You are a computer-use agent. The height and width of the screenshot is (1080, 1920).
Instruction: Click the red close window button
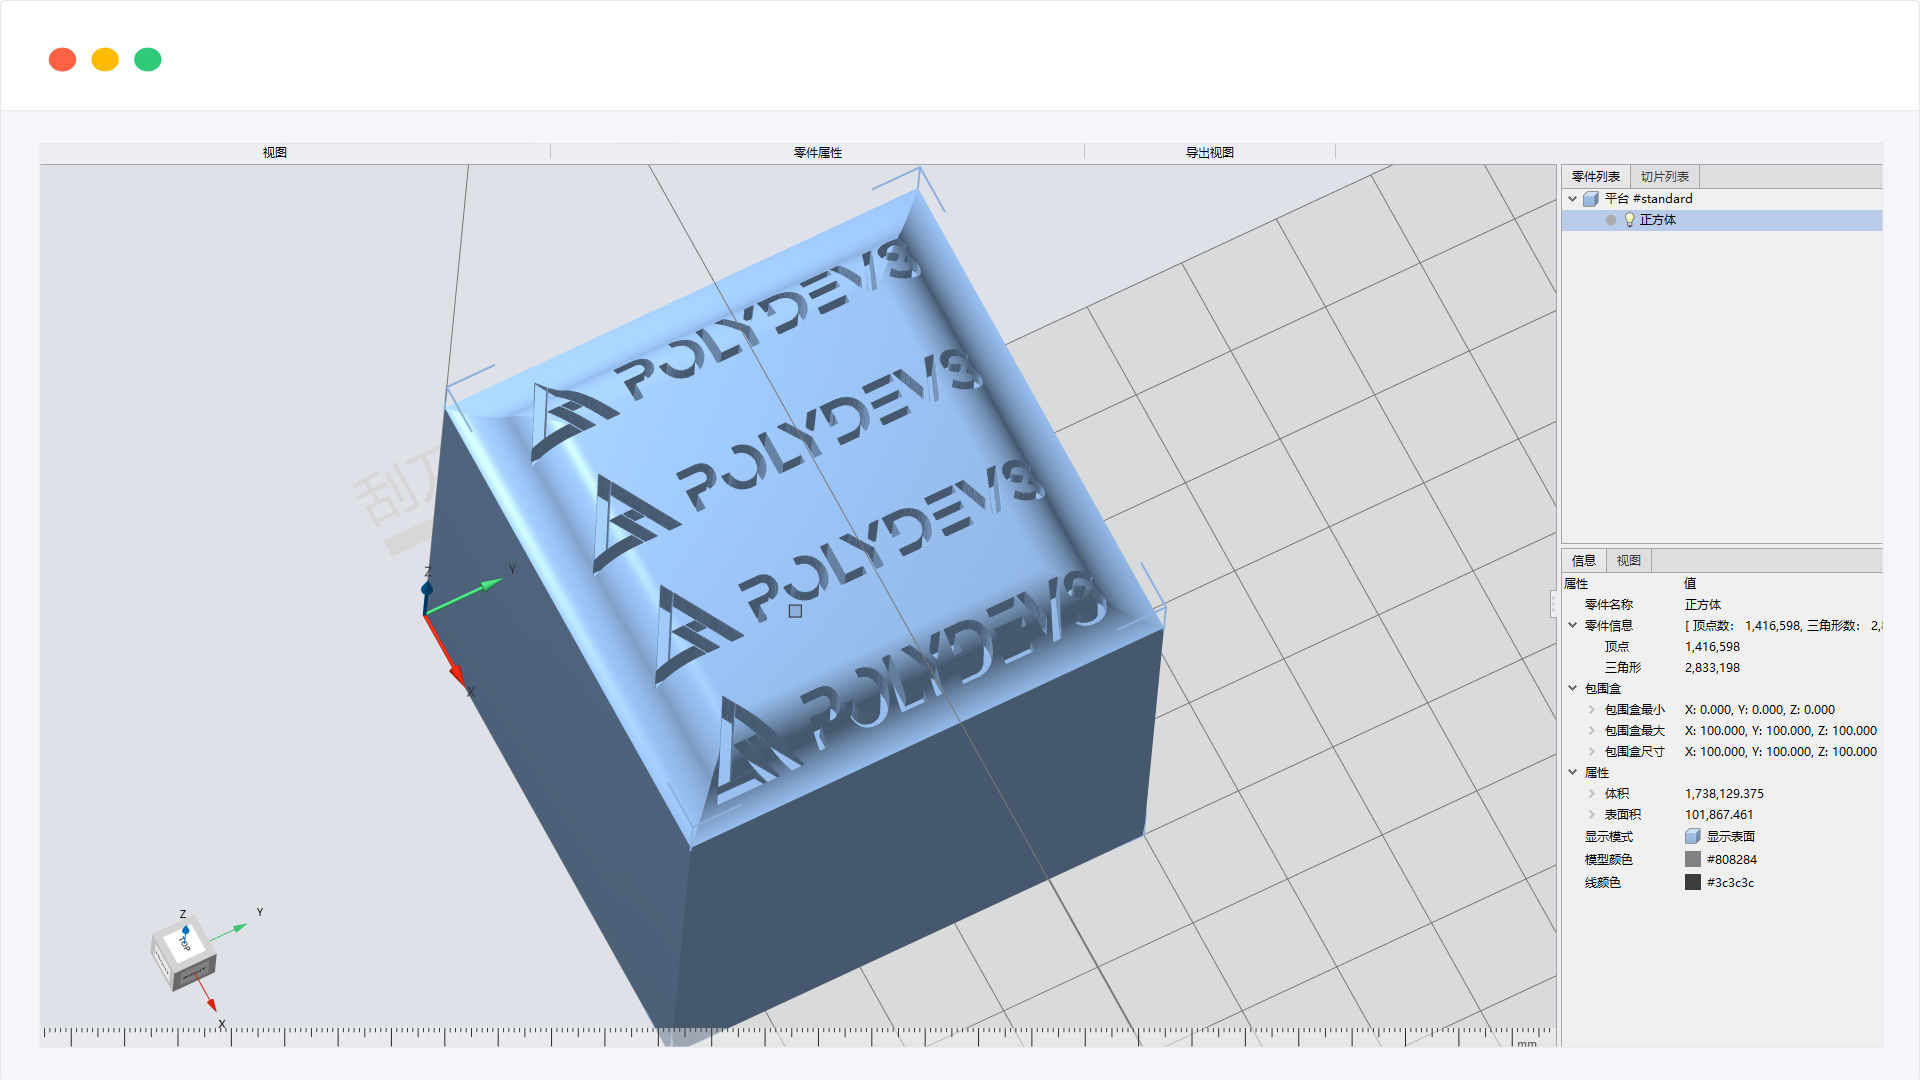point(62,60)
